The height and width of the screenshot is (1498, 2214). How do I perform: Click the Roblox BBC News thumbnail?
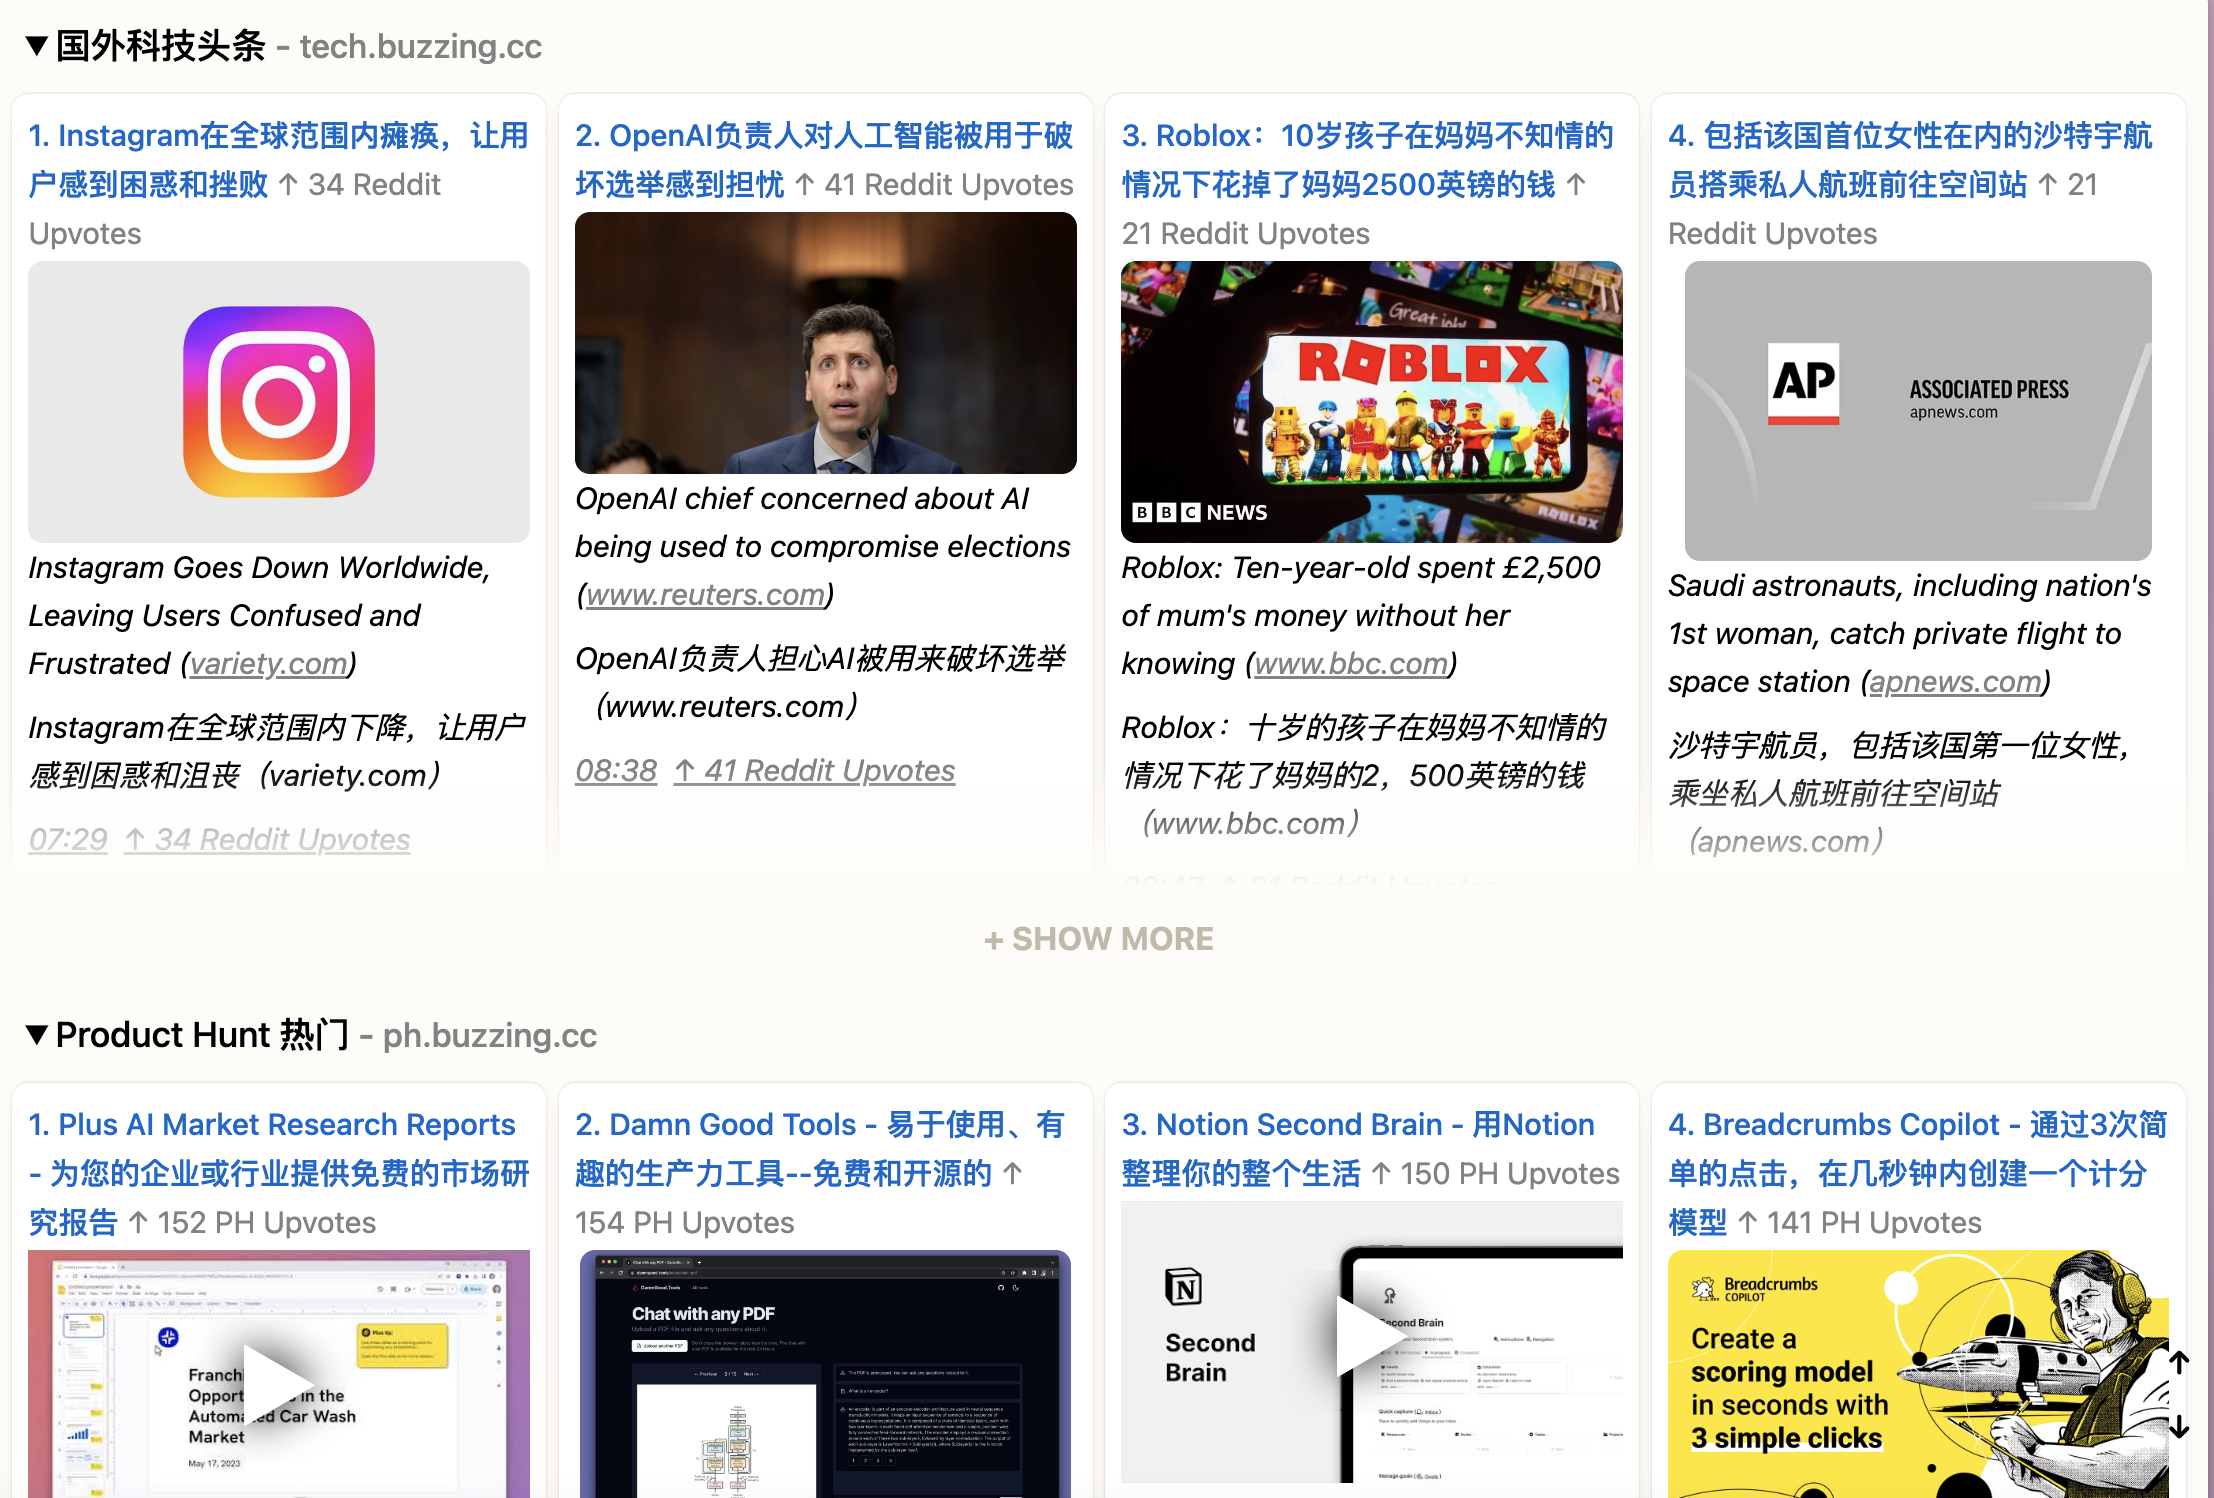(x=1371, y=401)
